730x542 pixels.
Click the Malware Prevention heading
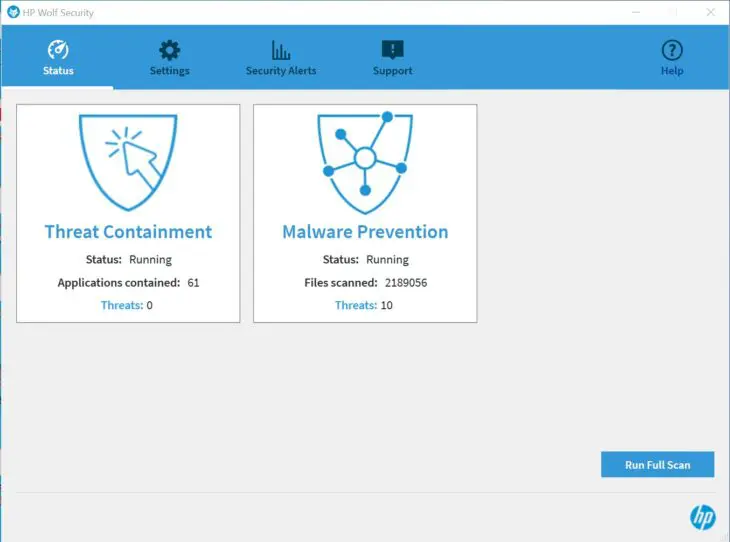click(x=365, y=231)
